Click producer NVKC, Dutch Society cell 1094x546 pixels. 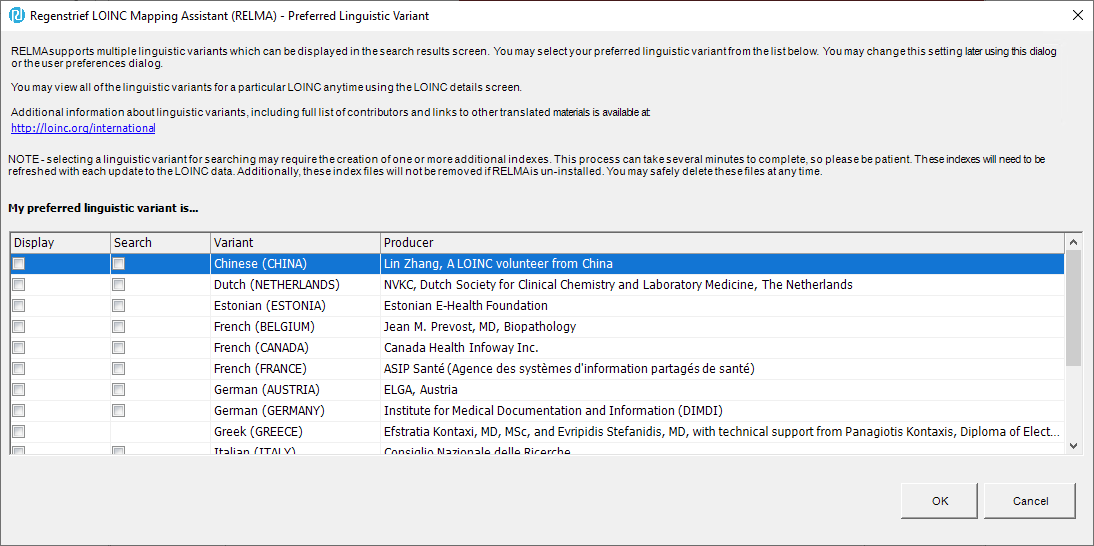723,285
